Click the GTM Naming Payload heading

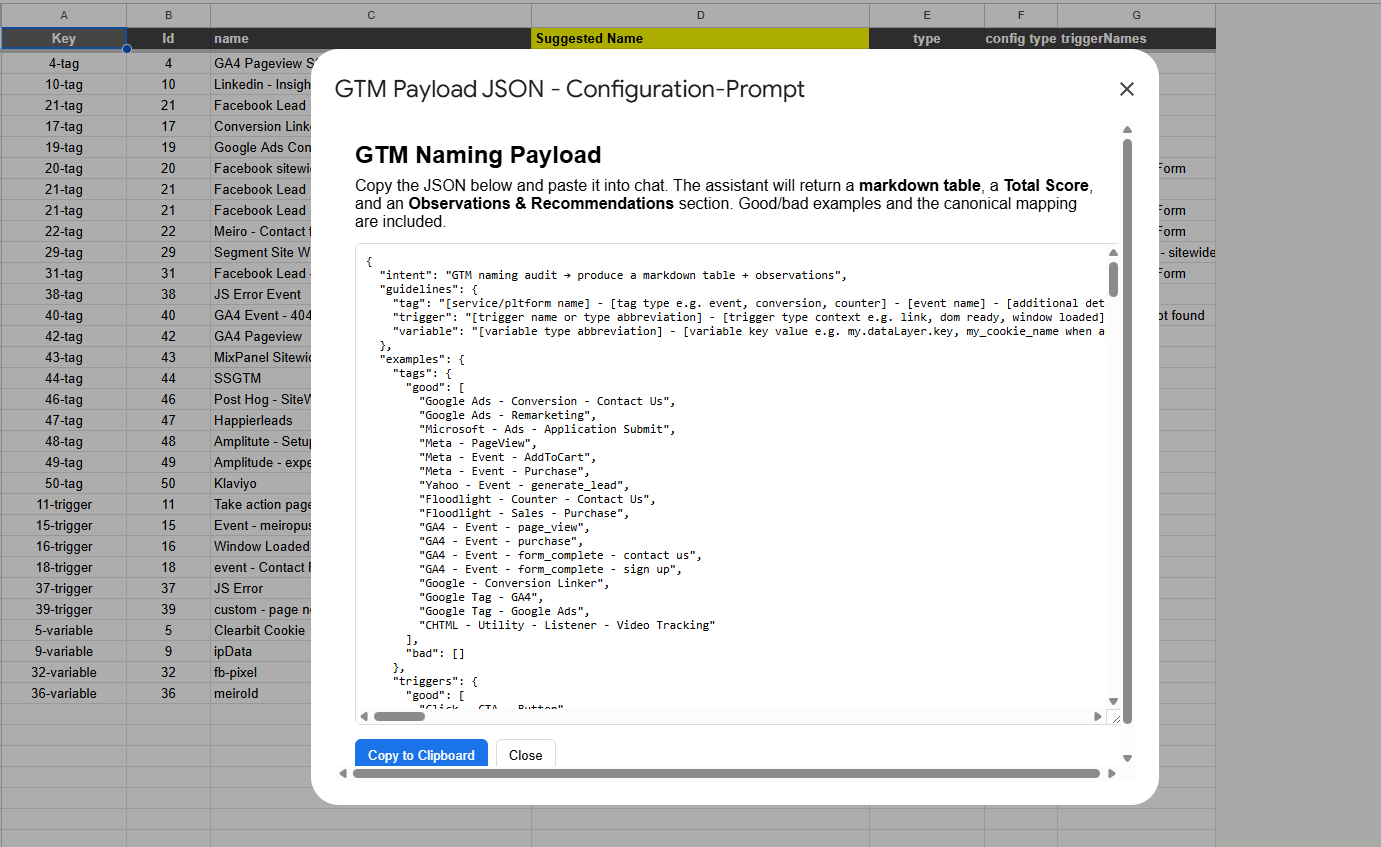(x=478, y=155)
